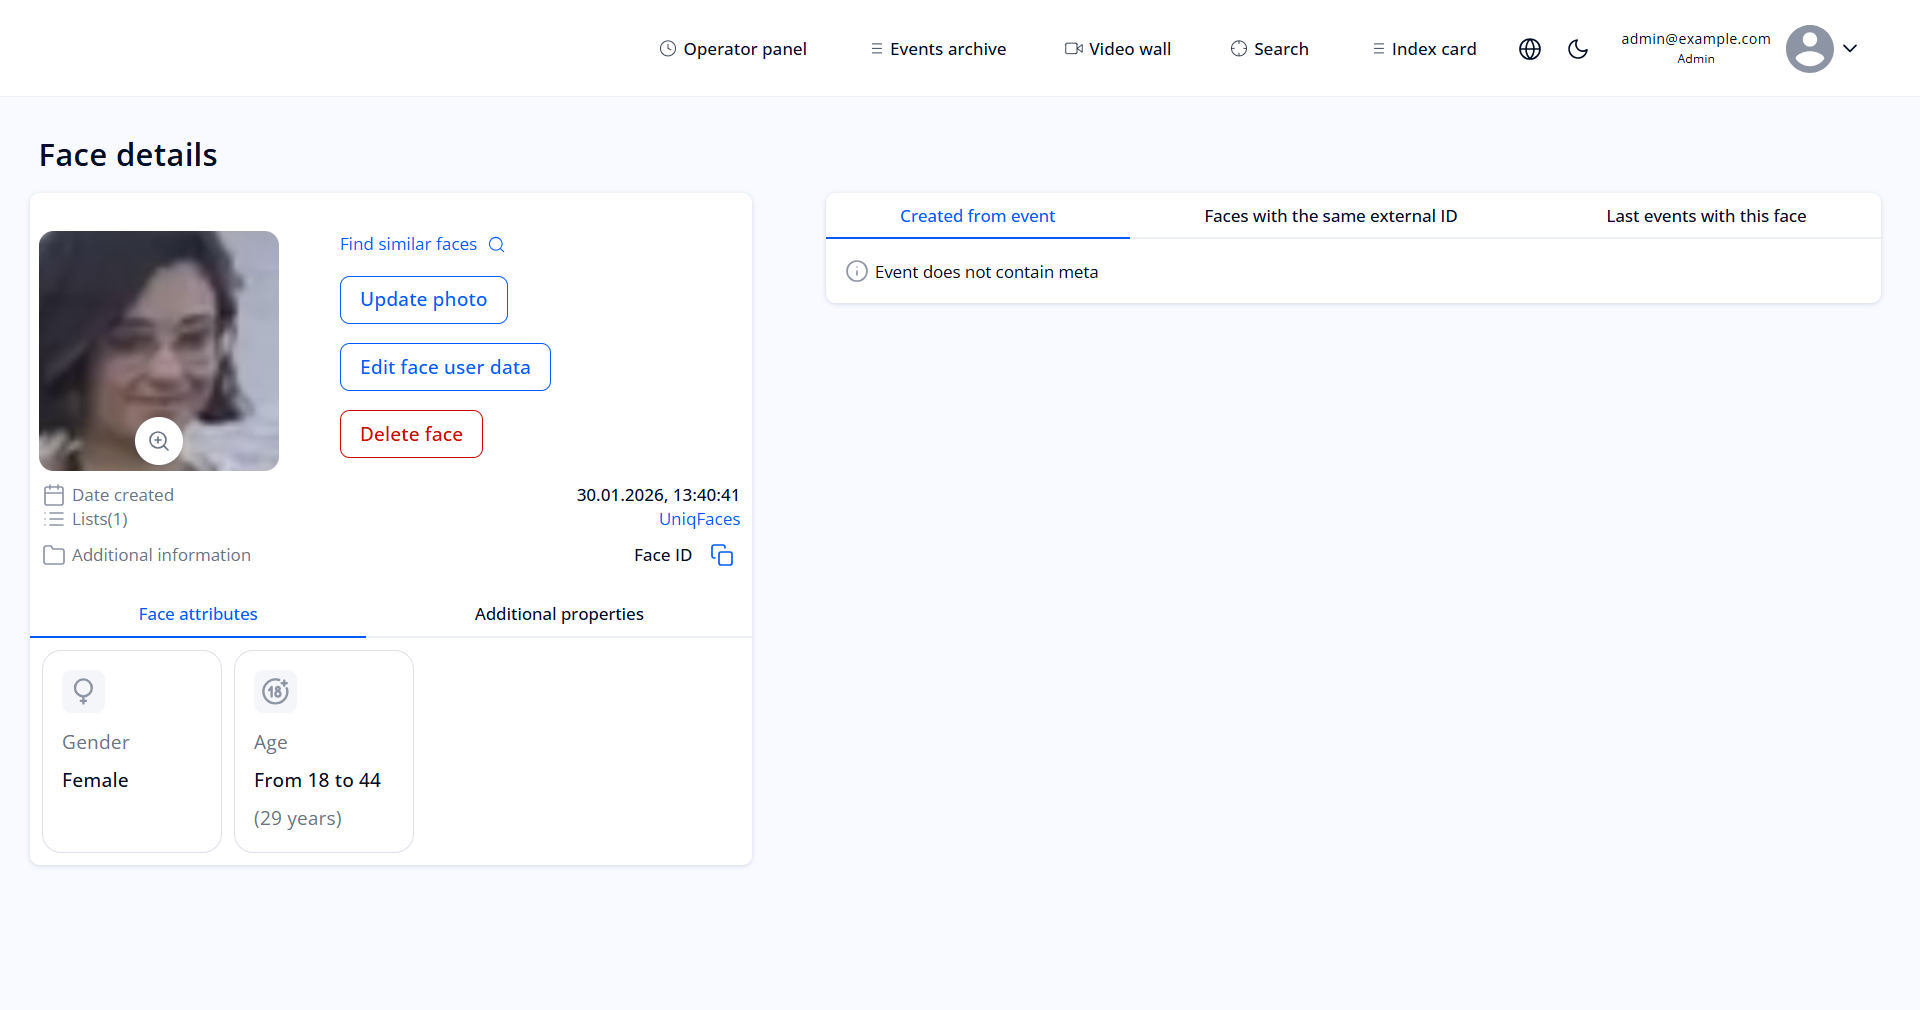Open the Events archive page

tap(938, 49)
